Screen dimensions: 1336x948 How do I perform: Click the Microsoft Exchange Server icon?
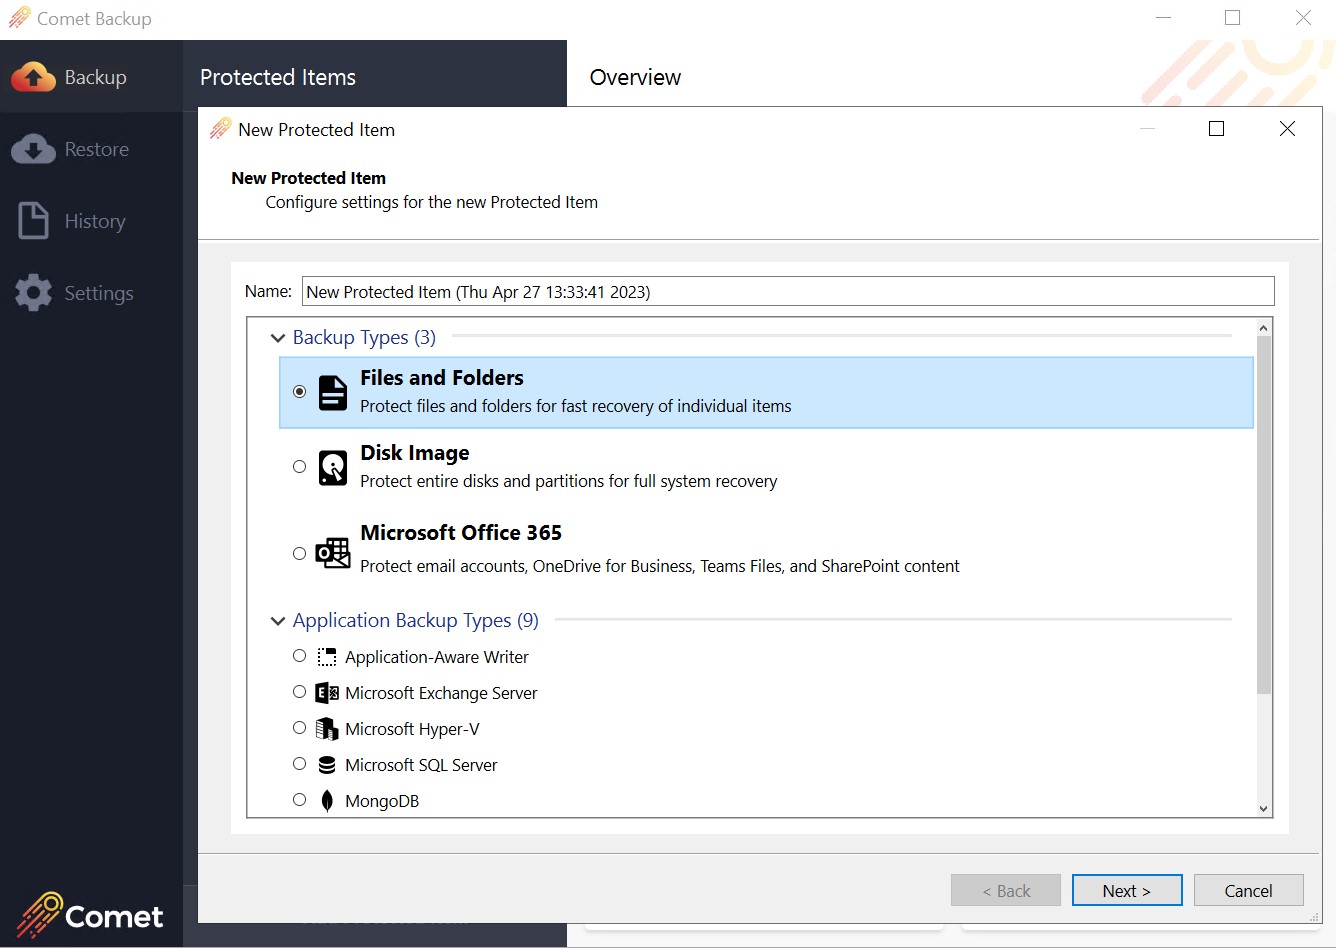327,693
